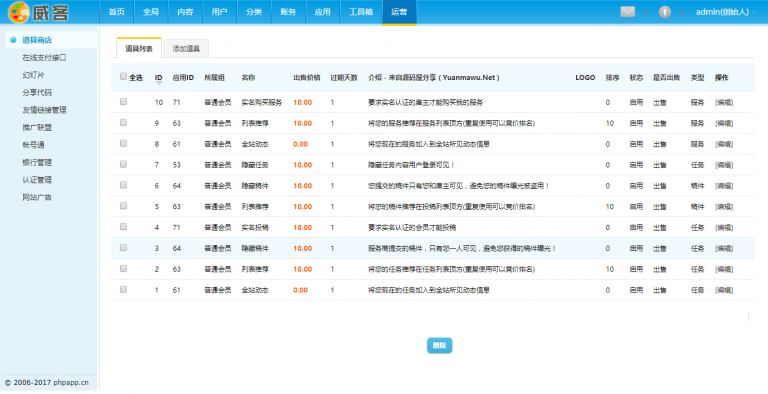Check the box for row ID 7
This screenshot has height=394, width=768.
coord(123,164)
